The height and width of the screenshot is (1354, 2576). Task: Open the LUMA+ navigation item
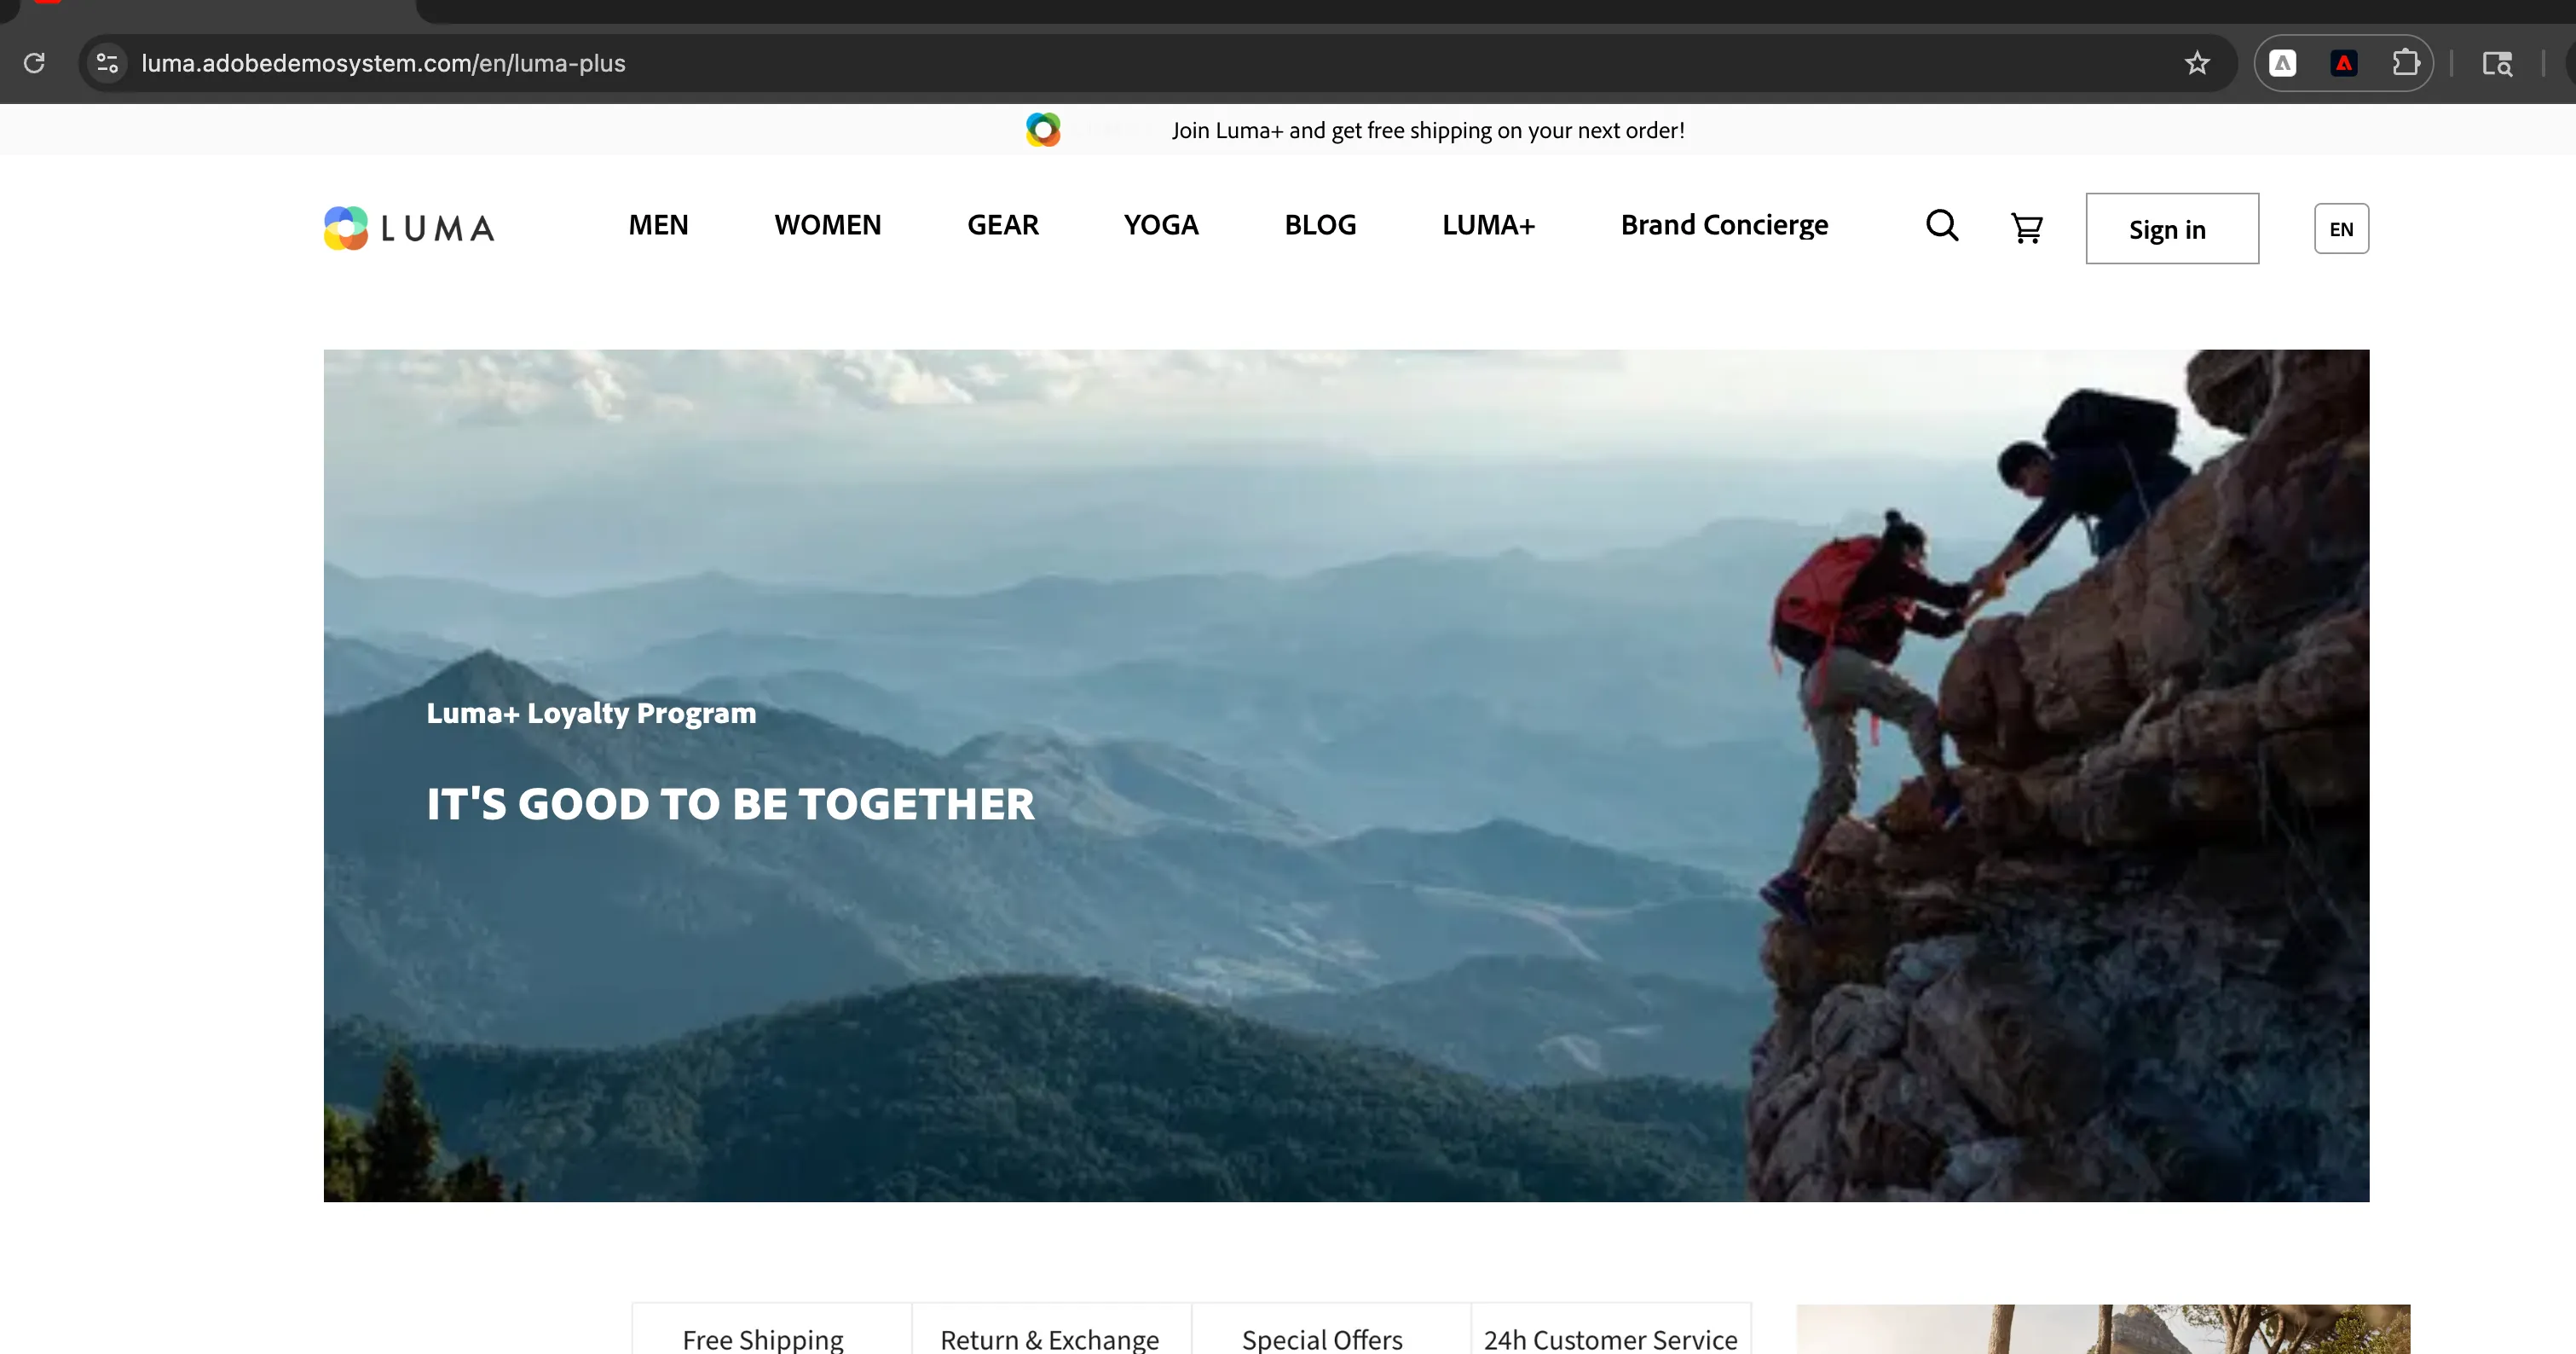pos(1488,225)
